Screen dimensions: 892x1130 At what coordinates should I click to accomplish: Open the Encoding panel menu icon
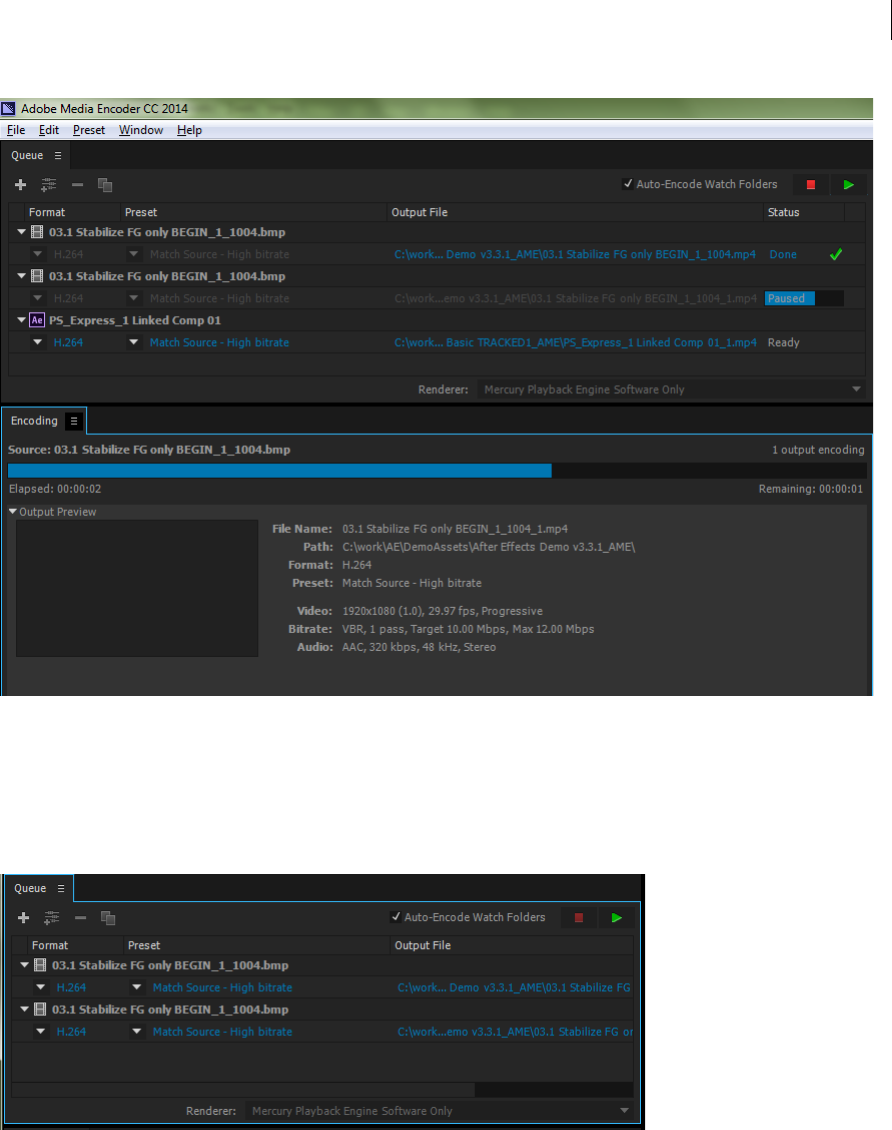pyautogui.click(x=73, y=421)
